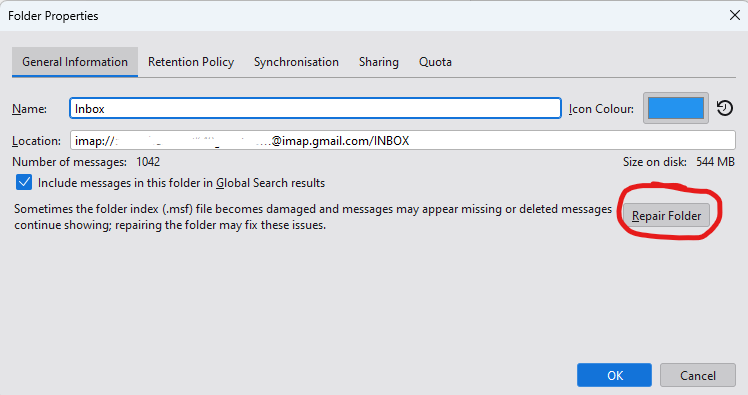Untick Include messages in Global Search
Screen dimensions: 748x395
(24, 182)
